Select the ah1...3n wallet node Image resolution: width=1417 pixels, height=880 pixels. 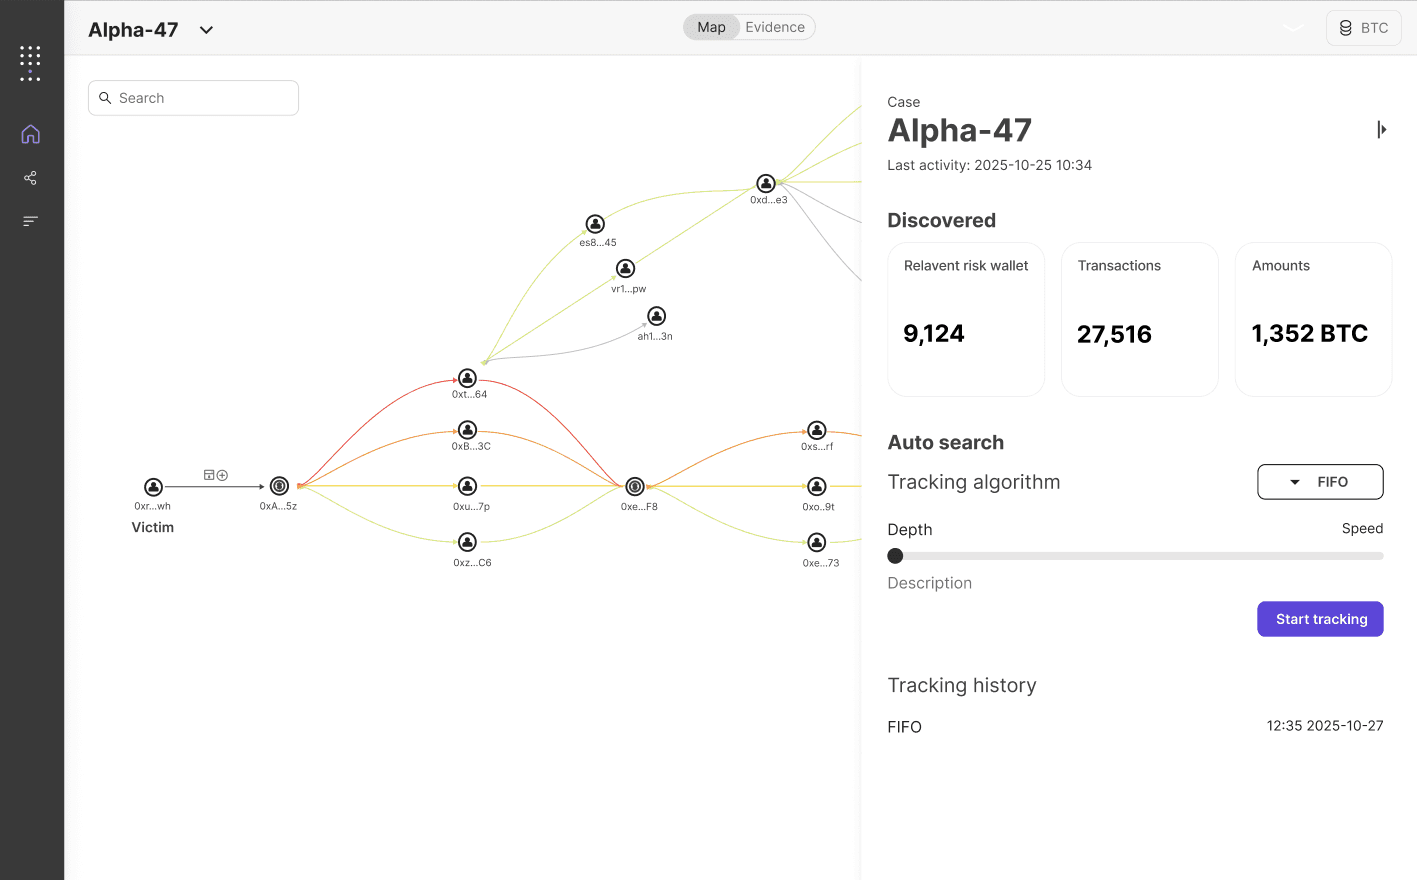click(656, 316)
